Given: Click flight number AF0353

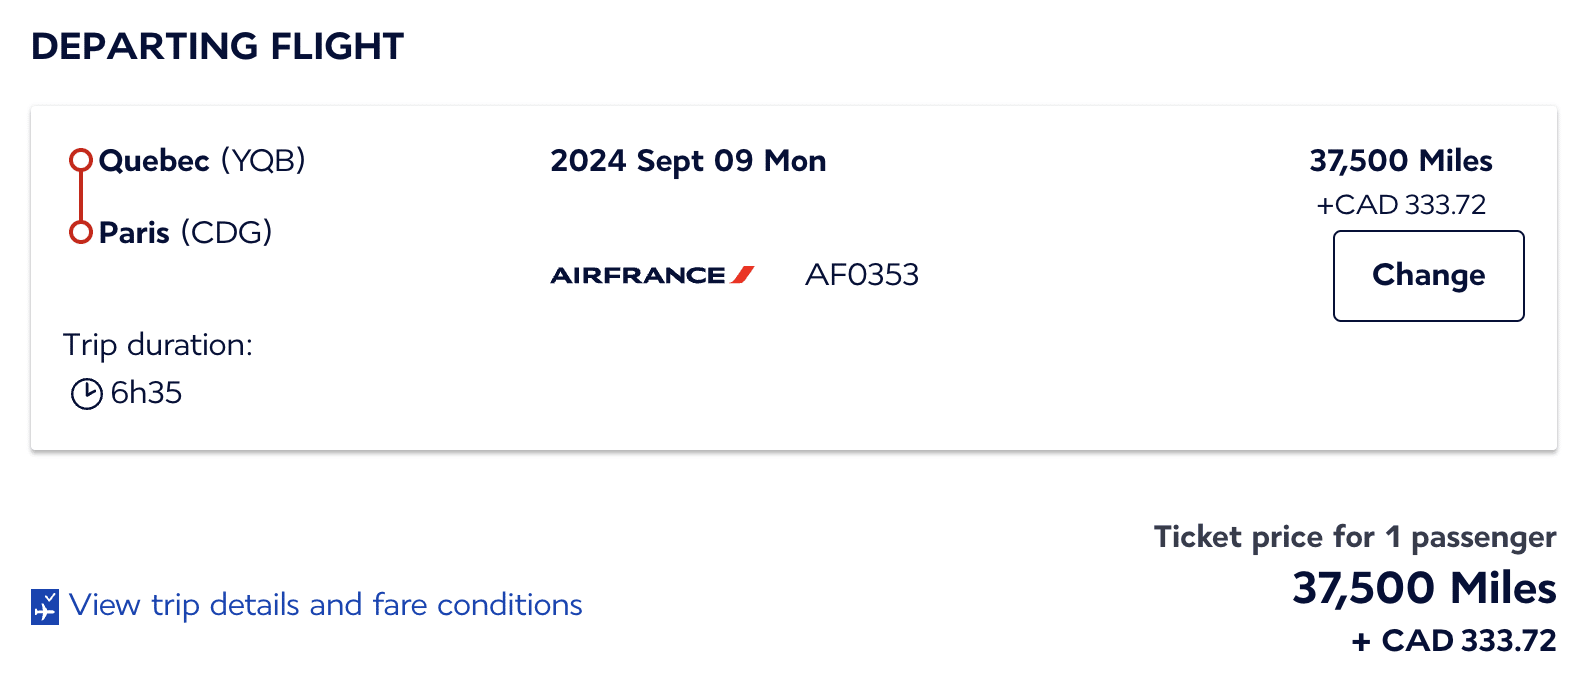Looking at the screenshot, I should pos(862,275).
